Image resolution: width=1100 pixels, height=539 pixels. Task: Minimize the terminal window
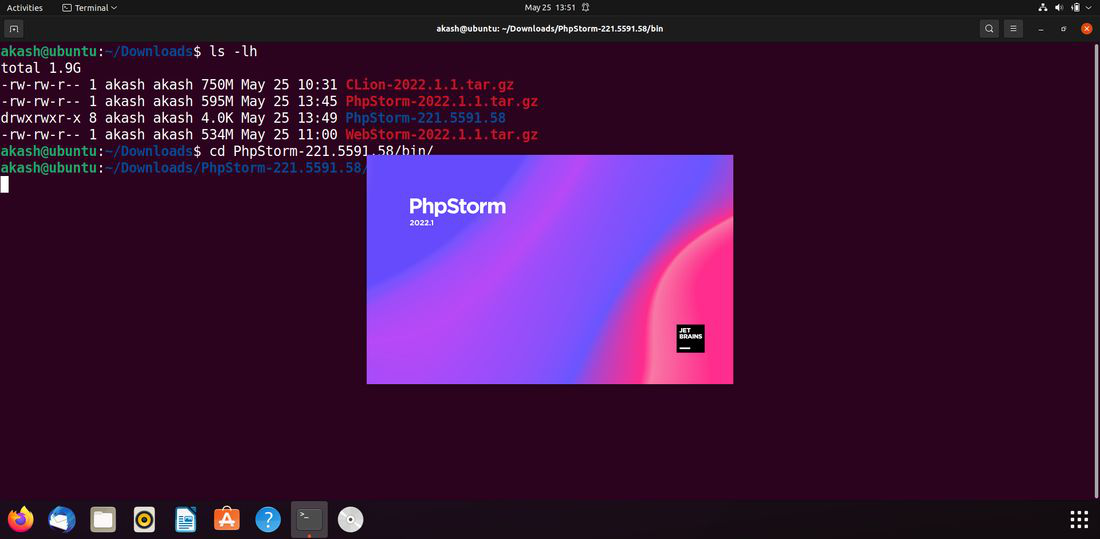click(1041, 29)
